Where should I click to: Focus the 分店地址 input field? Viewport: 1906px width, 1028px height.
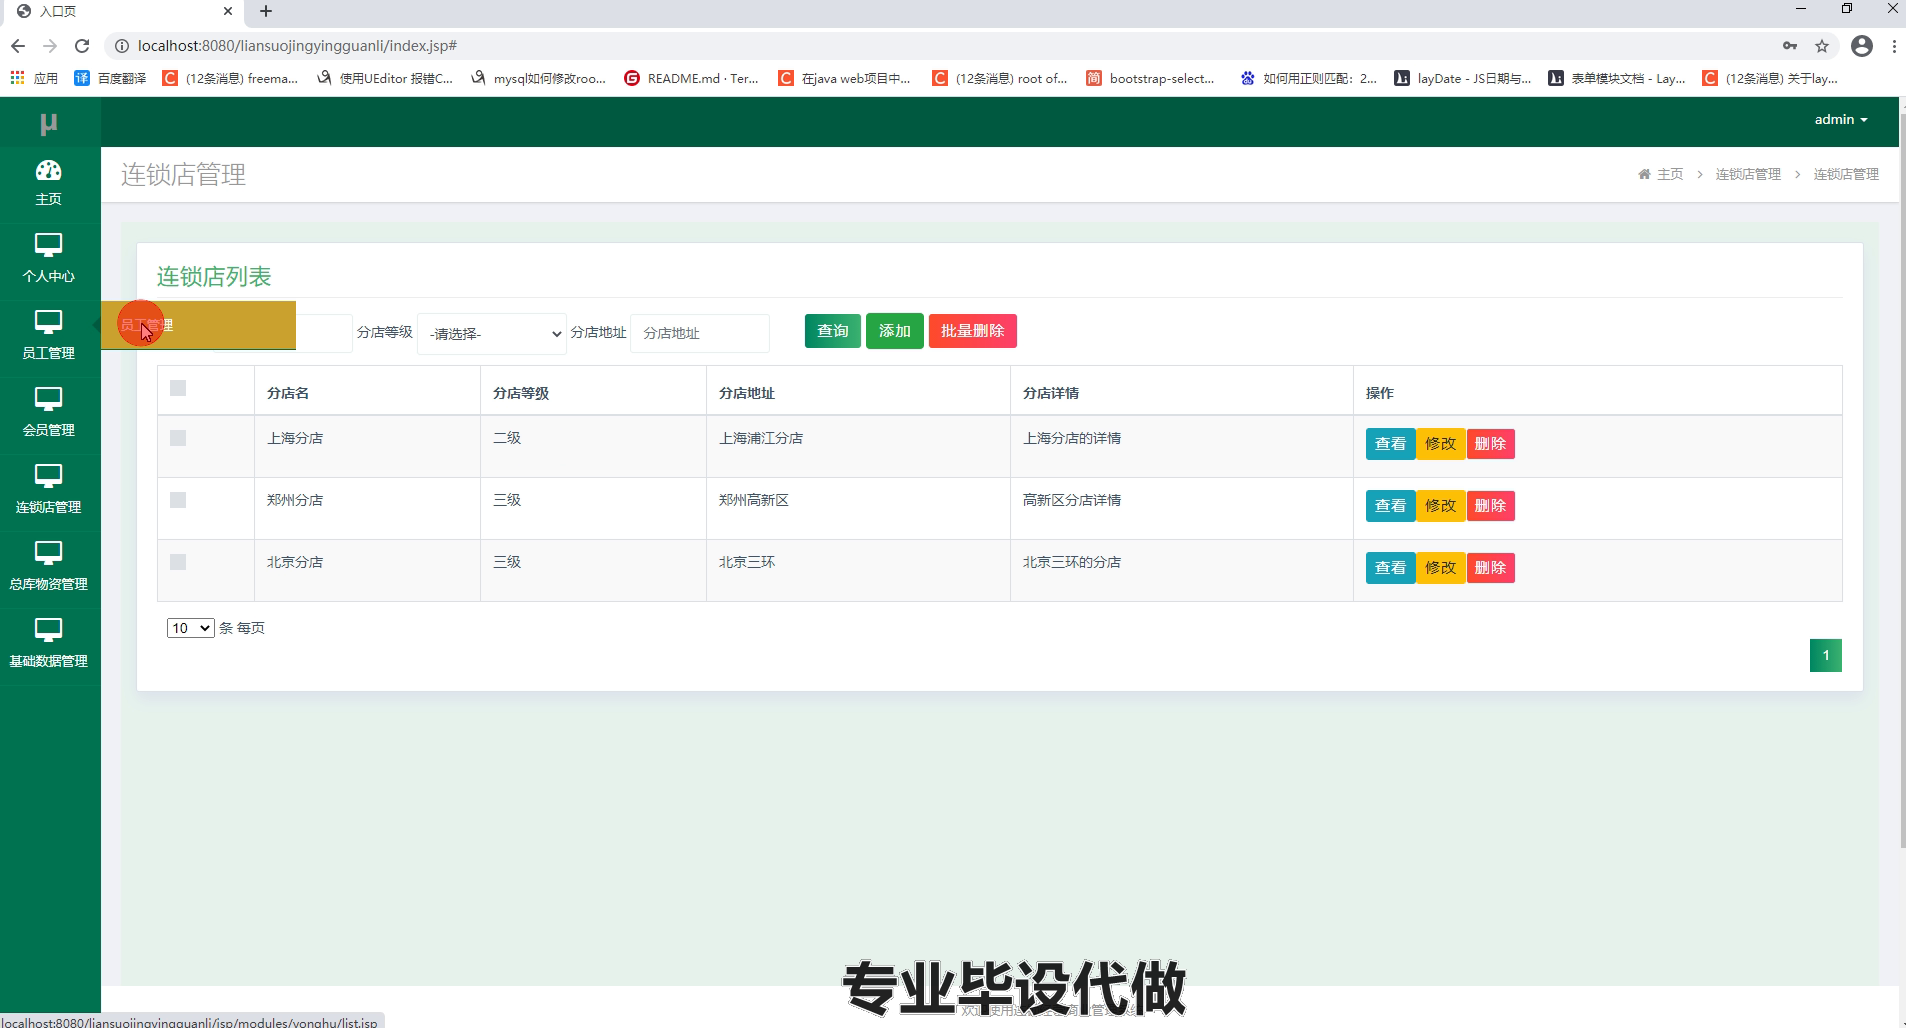(700, 334)
